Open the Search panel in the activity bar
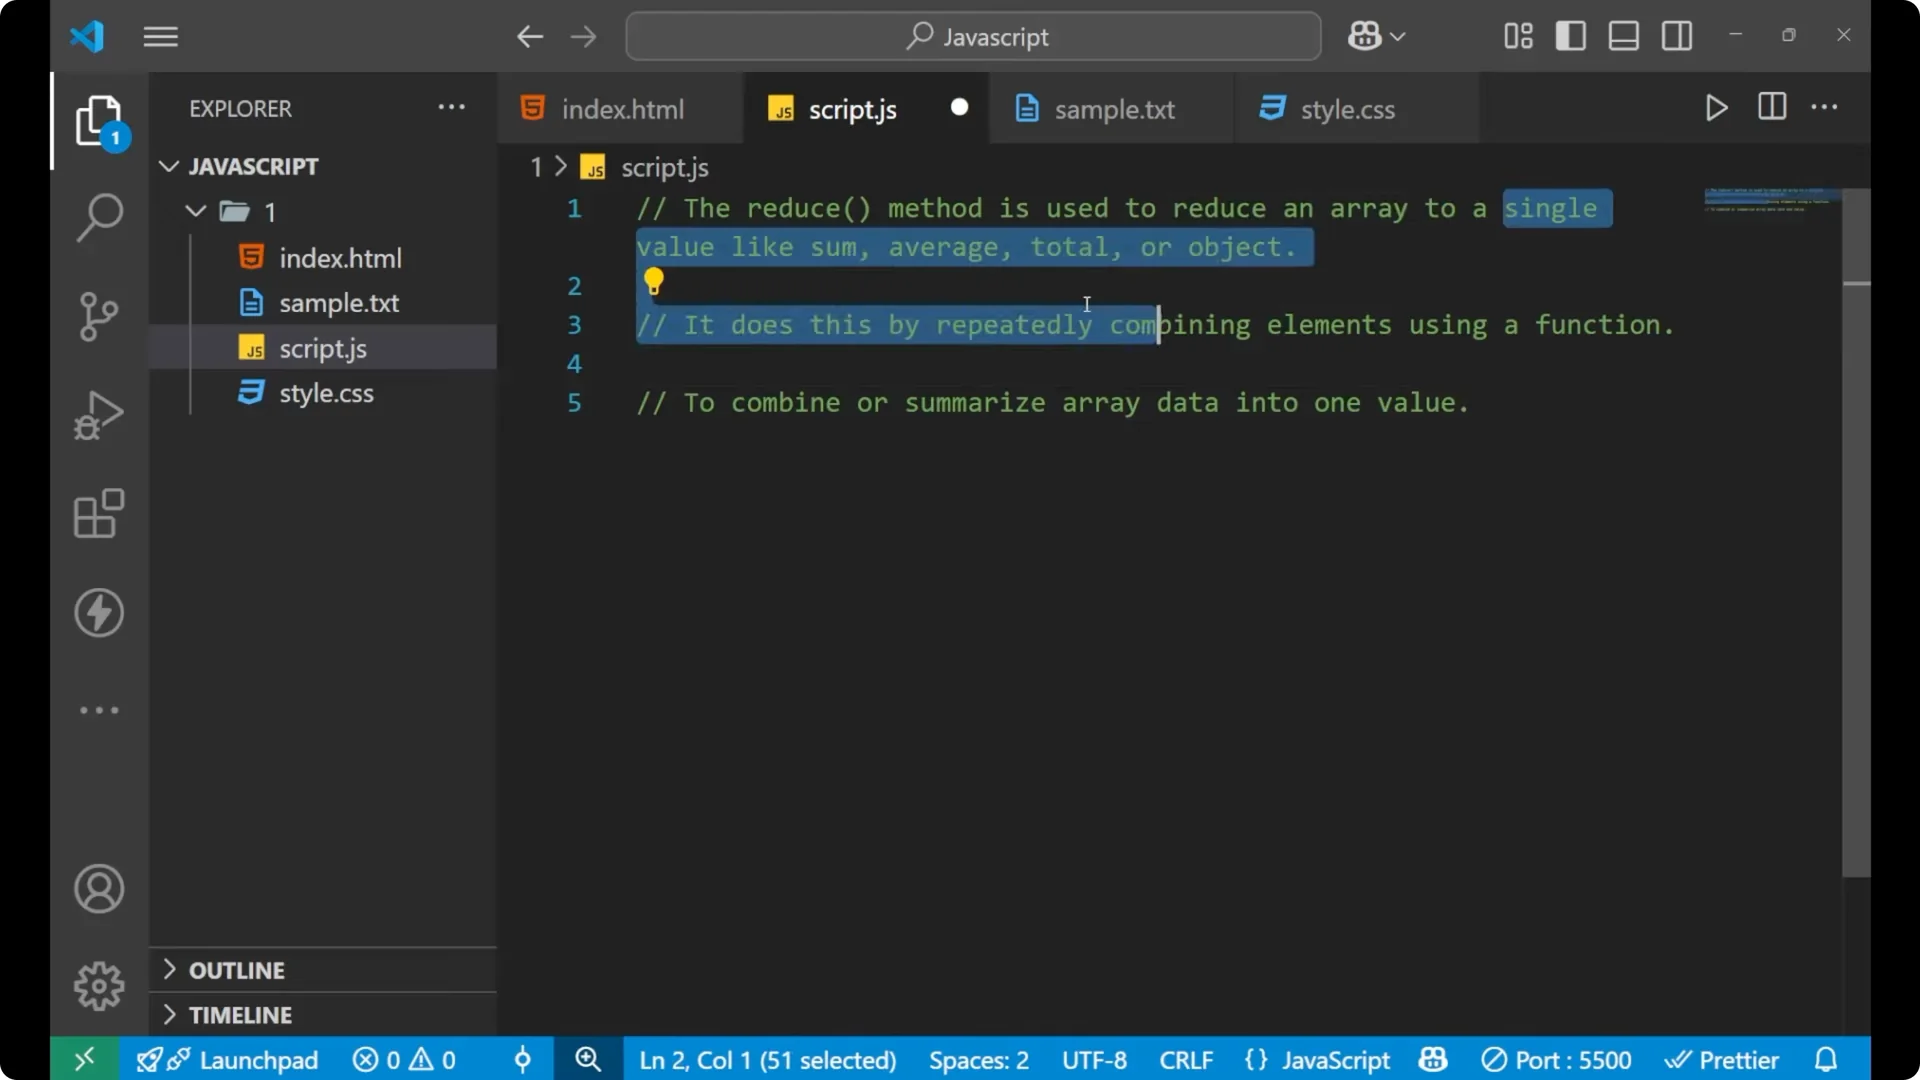 click(98, 216)
